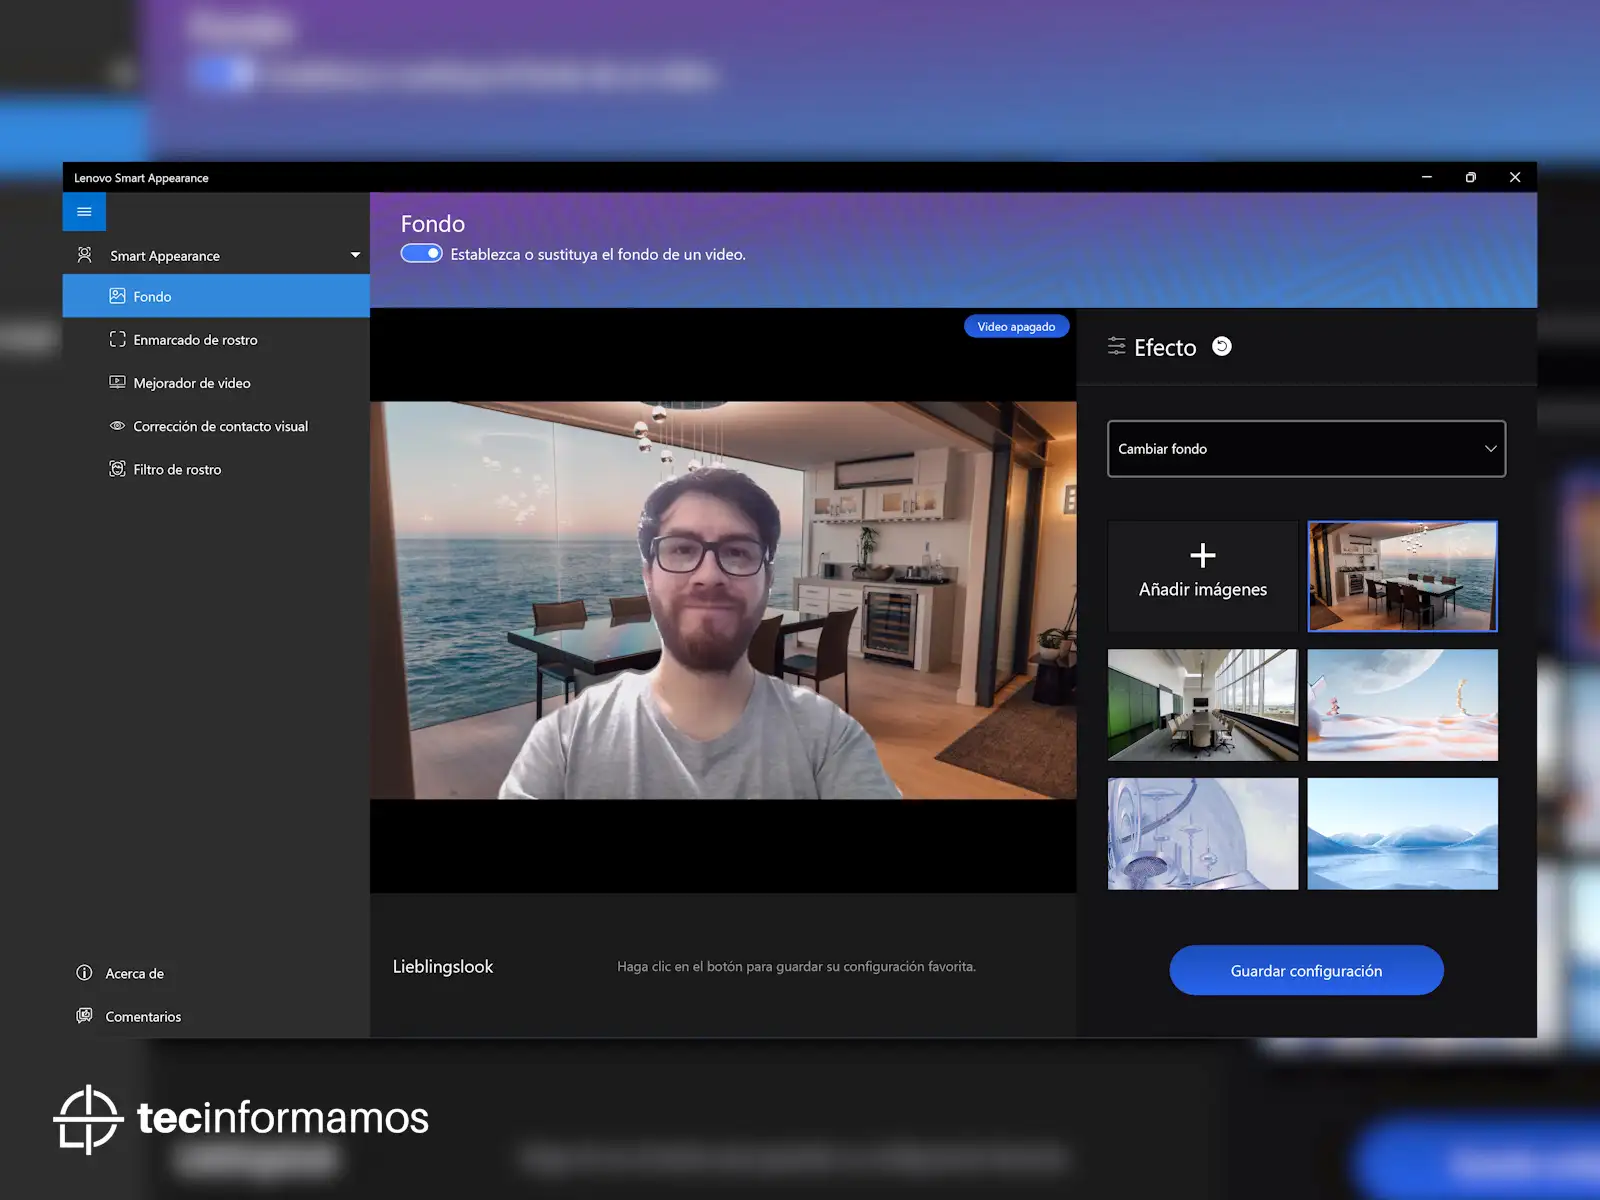Screen dimensions: 1600x1200
Task: Click the Smart Appearance person icon
Action: [85, 255]
